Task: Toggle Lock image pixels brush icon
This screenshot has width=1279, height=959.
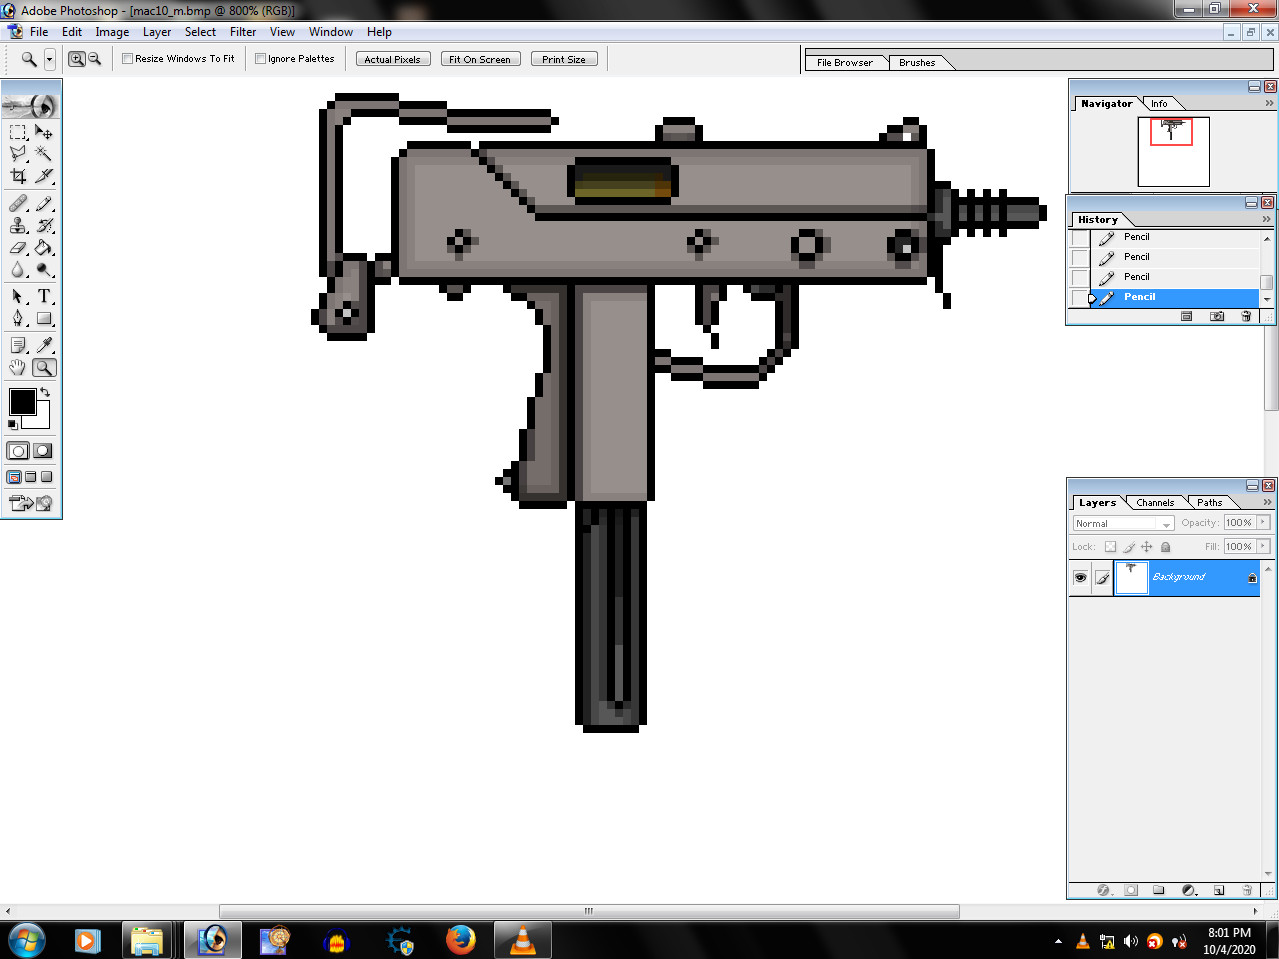Action: click(1129, 547)
